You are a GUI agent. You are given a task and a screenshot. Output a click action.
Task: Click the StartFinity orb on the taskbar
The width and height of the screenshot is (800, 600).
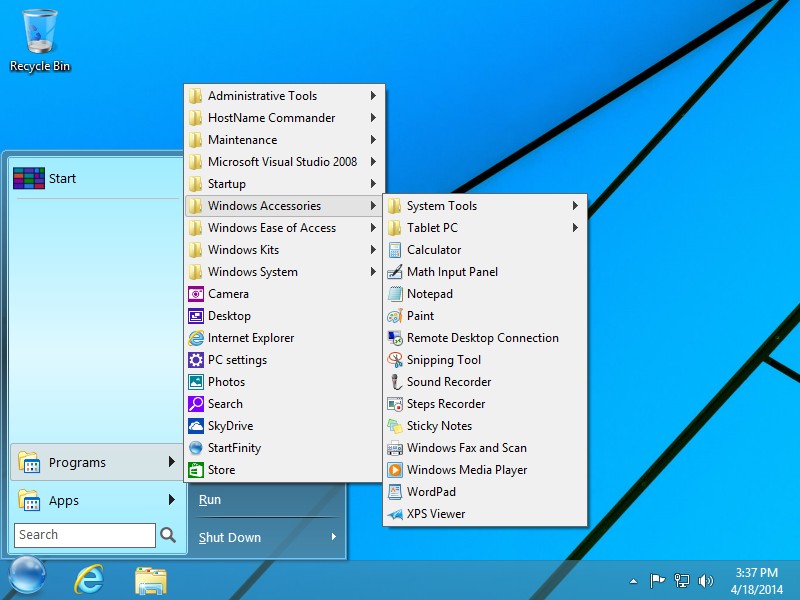click(x=27, y=576)
